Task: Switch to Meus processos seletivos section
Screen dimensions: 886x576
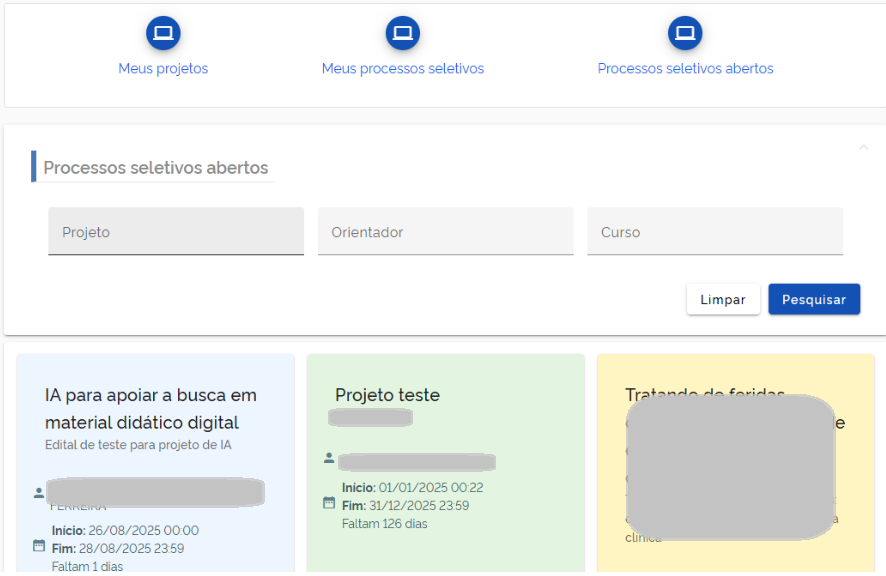Action: click(x=402, y=68)
